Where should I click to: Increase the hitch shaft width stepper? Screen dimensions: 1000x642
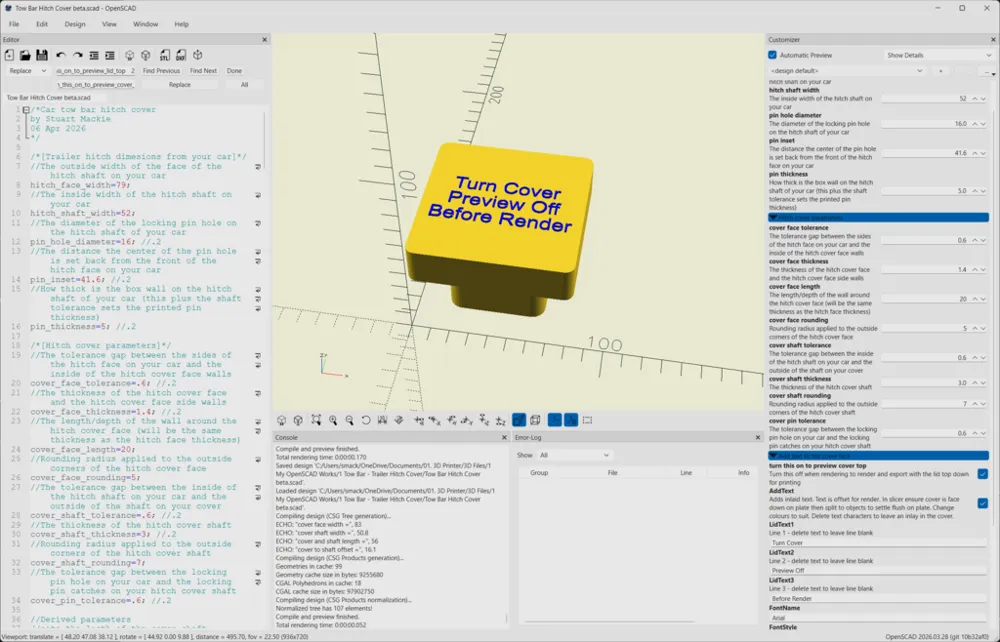(x=975, y=99)
